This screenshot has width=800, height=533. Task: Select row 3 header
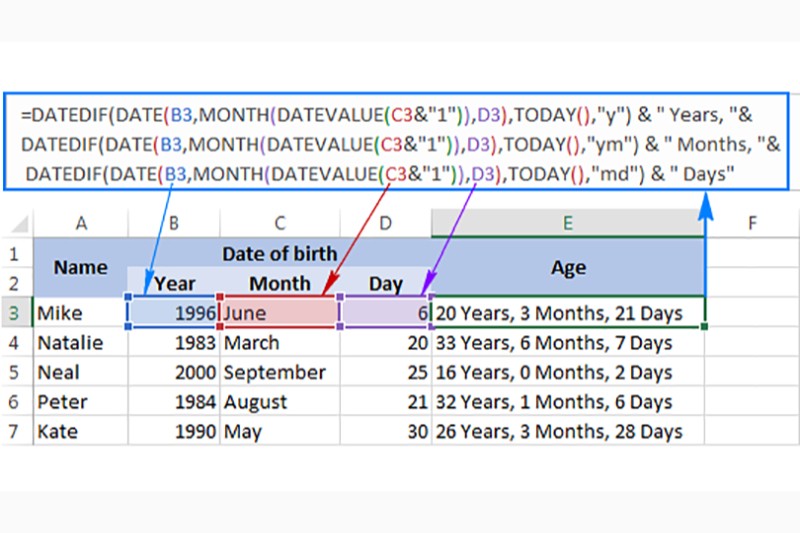click(15, 313)
